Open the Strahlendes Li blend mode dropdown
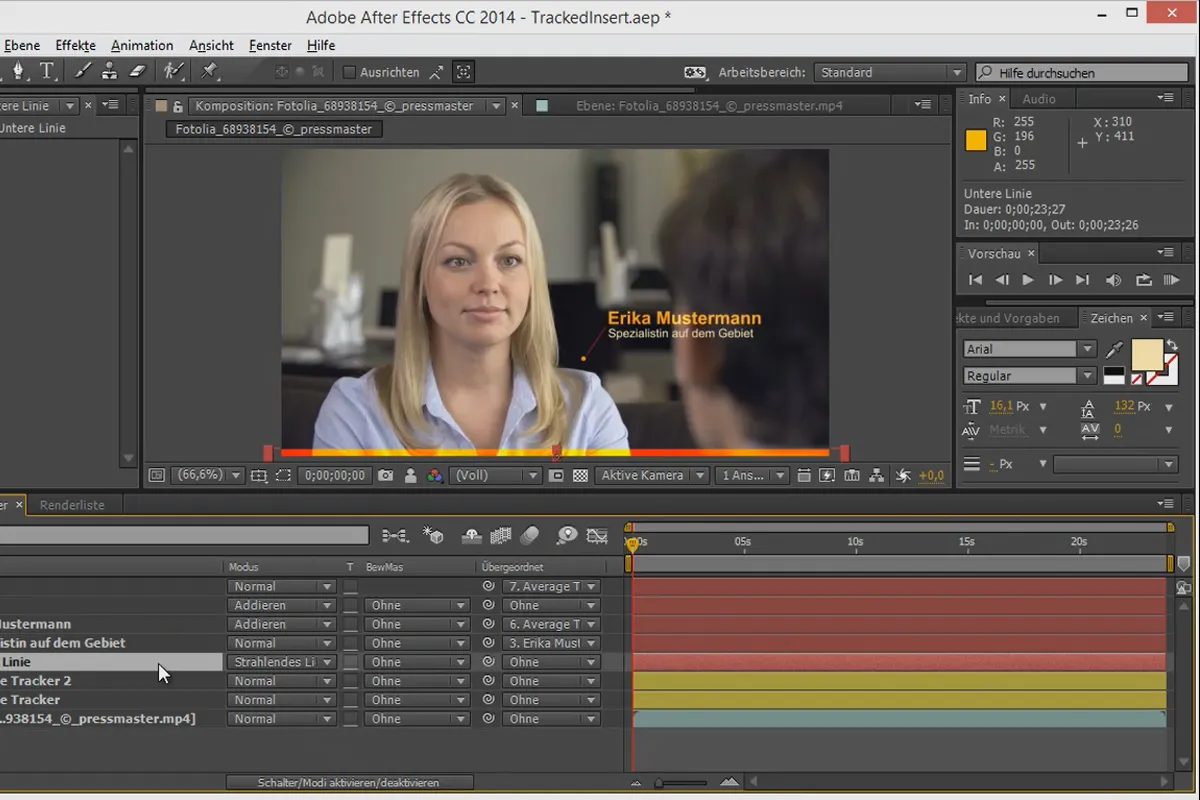The height and width of the screenshot is (800, 1200). click(281, 662)
